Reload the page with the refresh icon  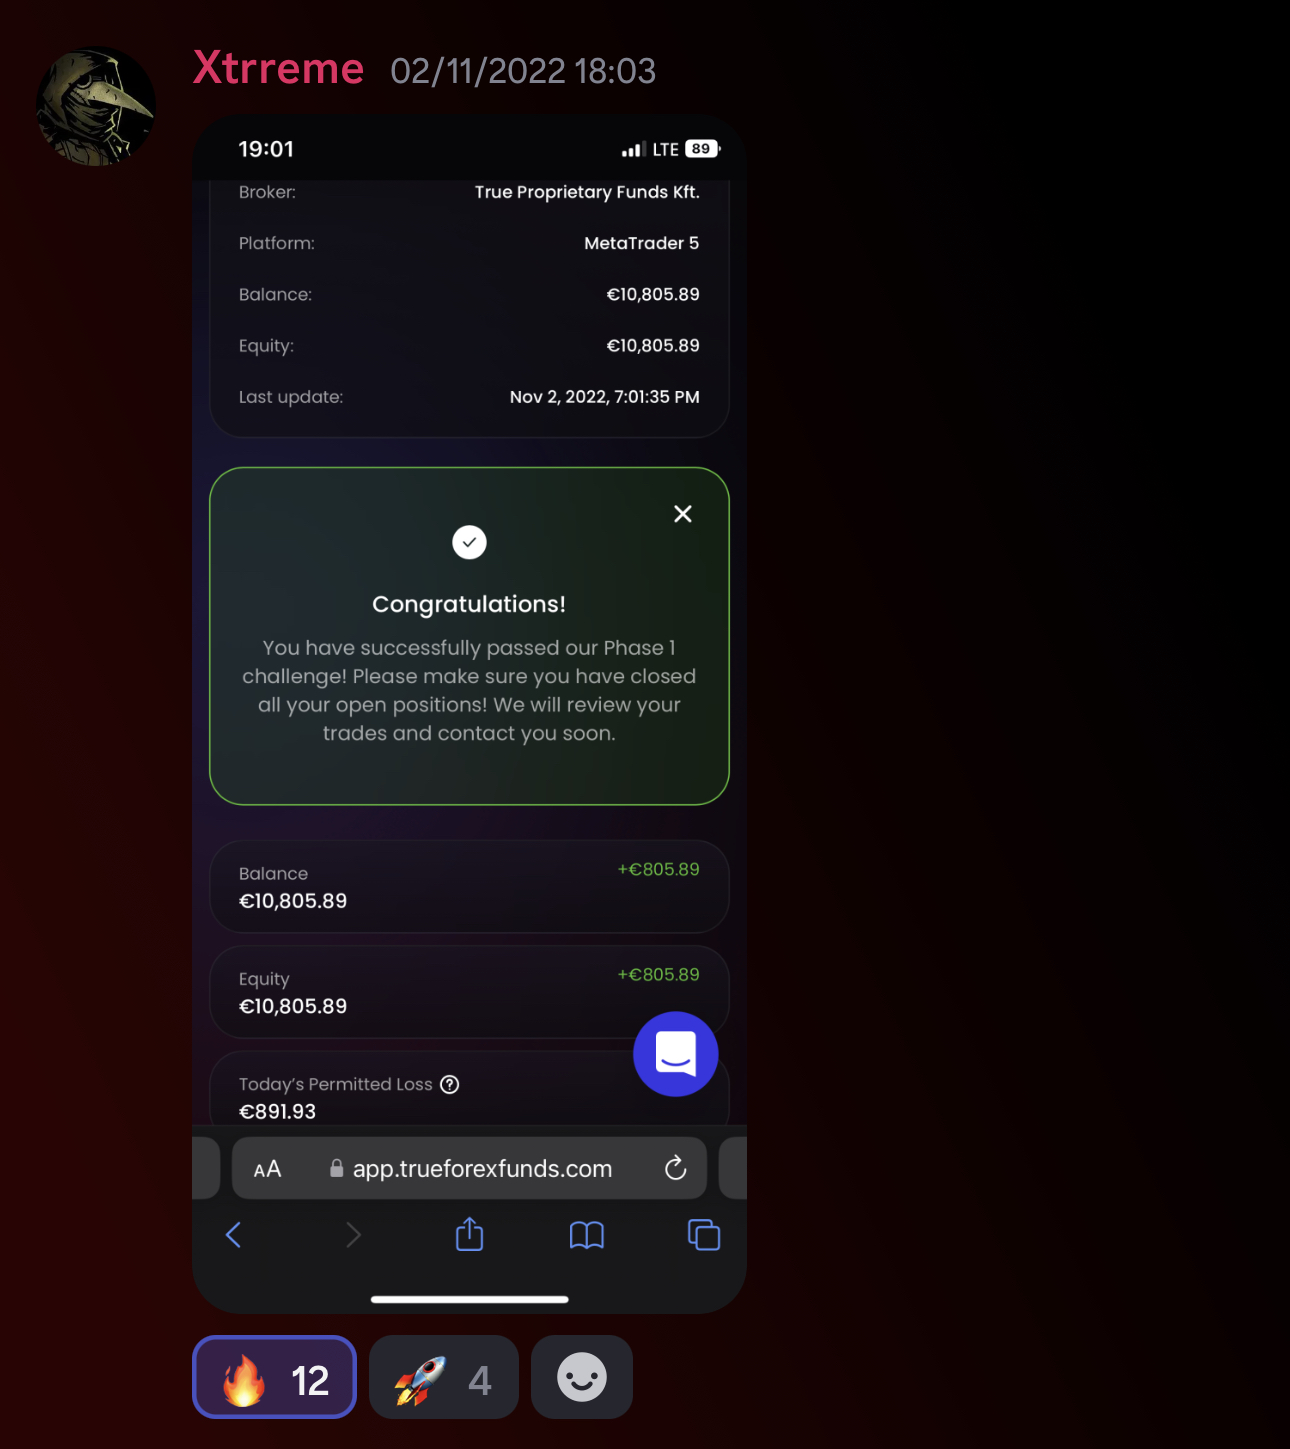(676, 1168)
